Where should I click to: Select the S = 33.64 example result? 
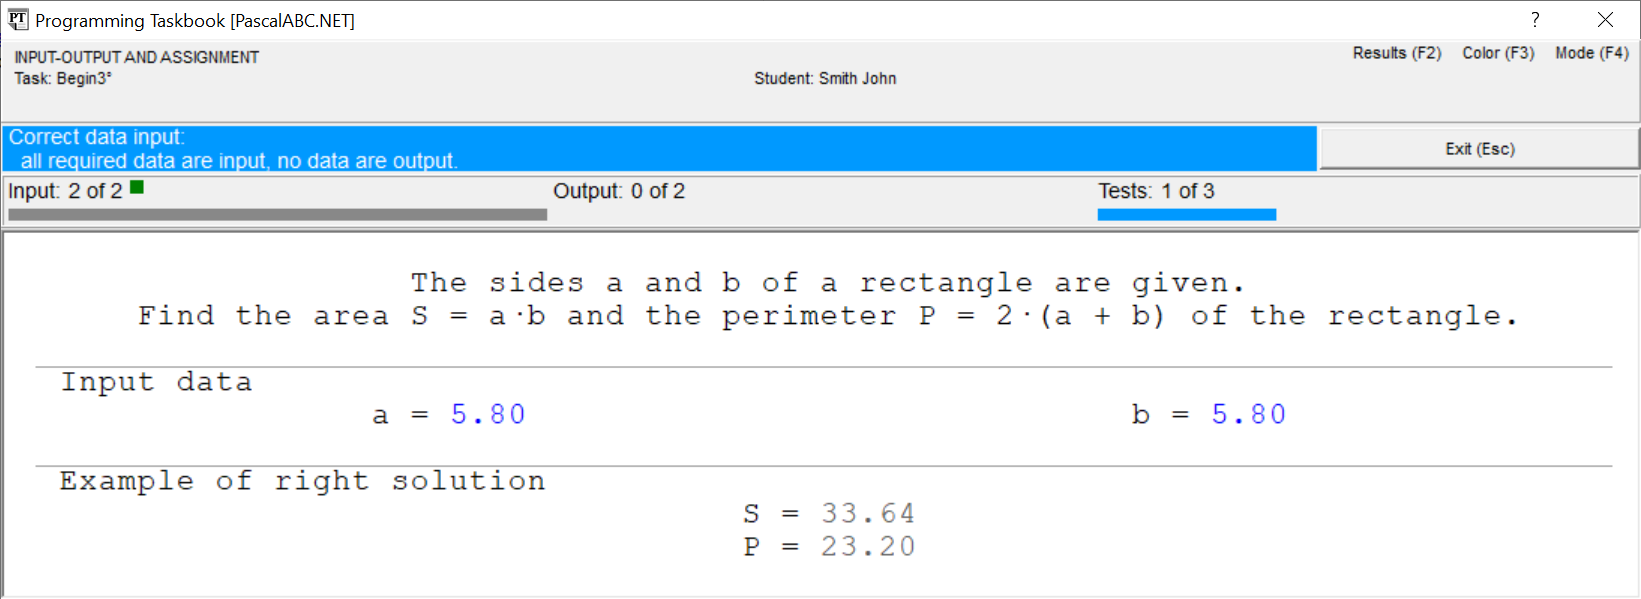coord(830,514)
